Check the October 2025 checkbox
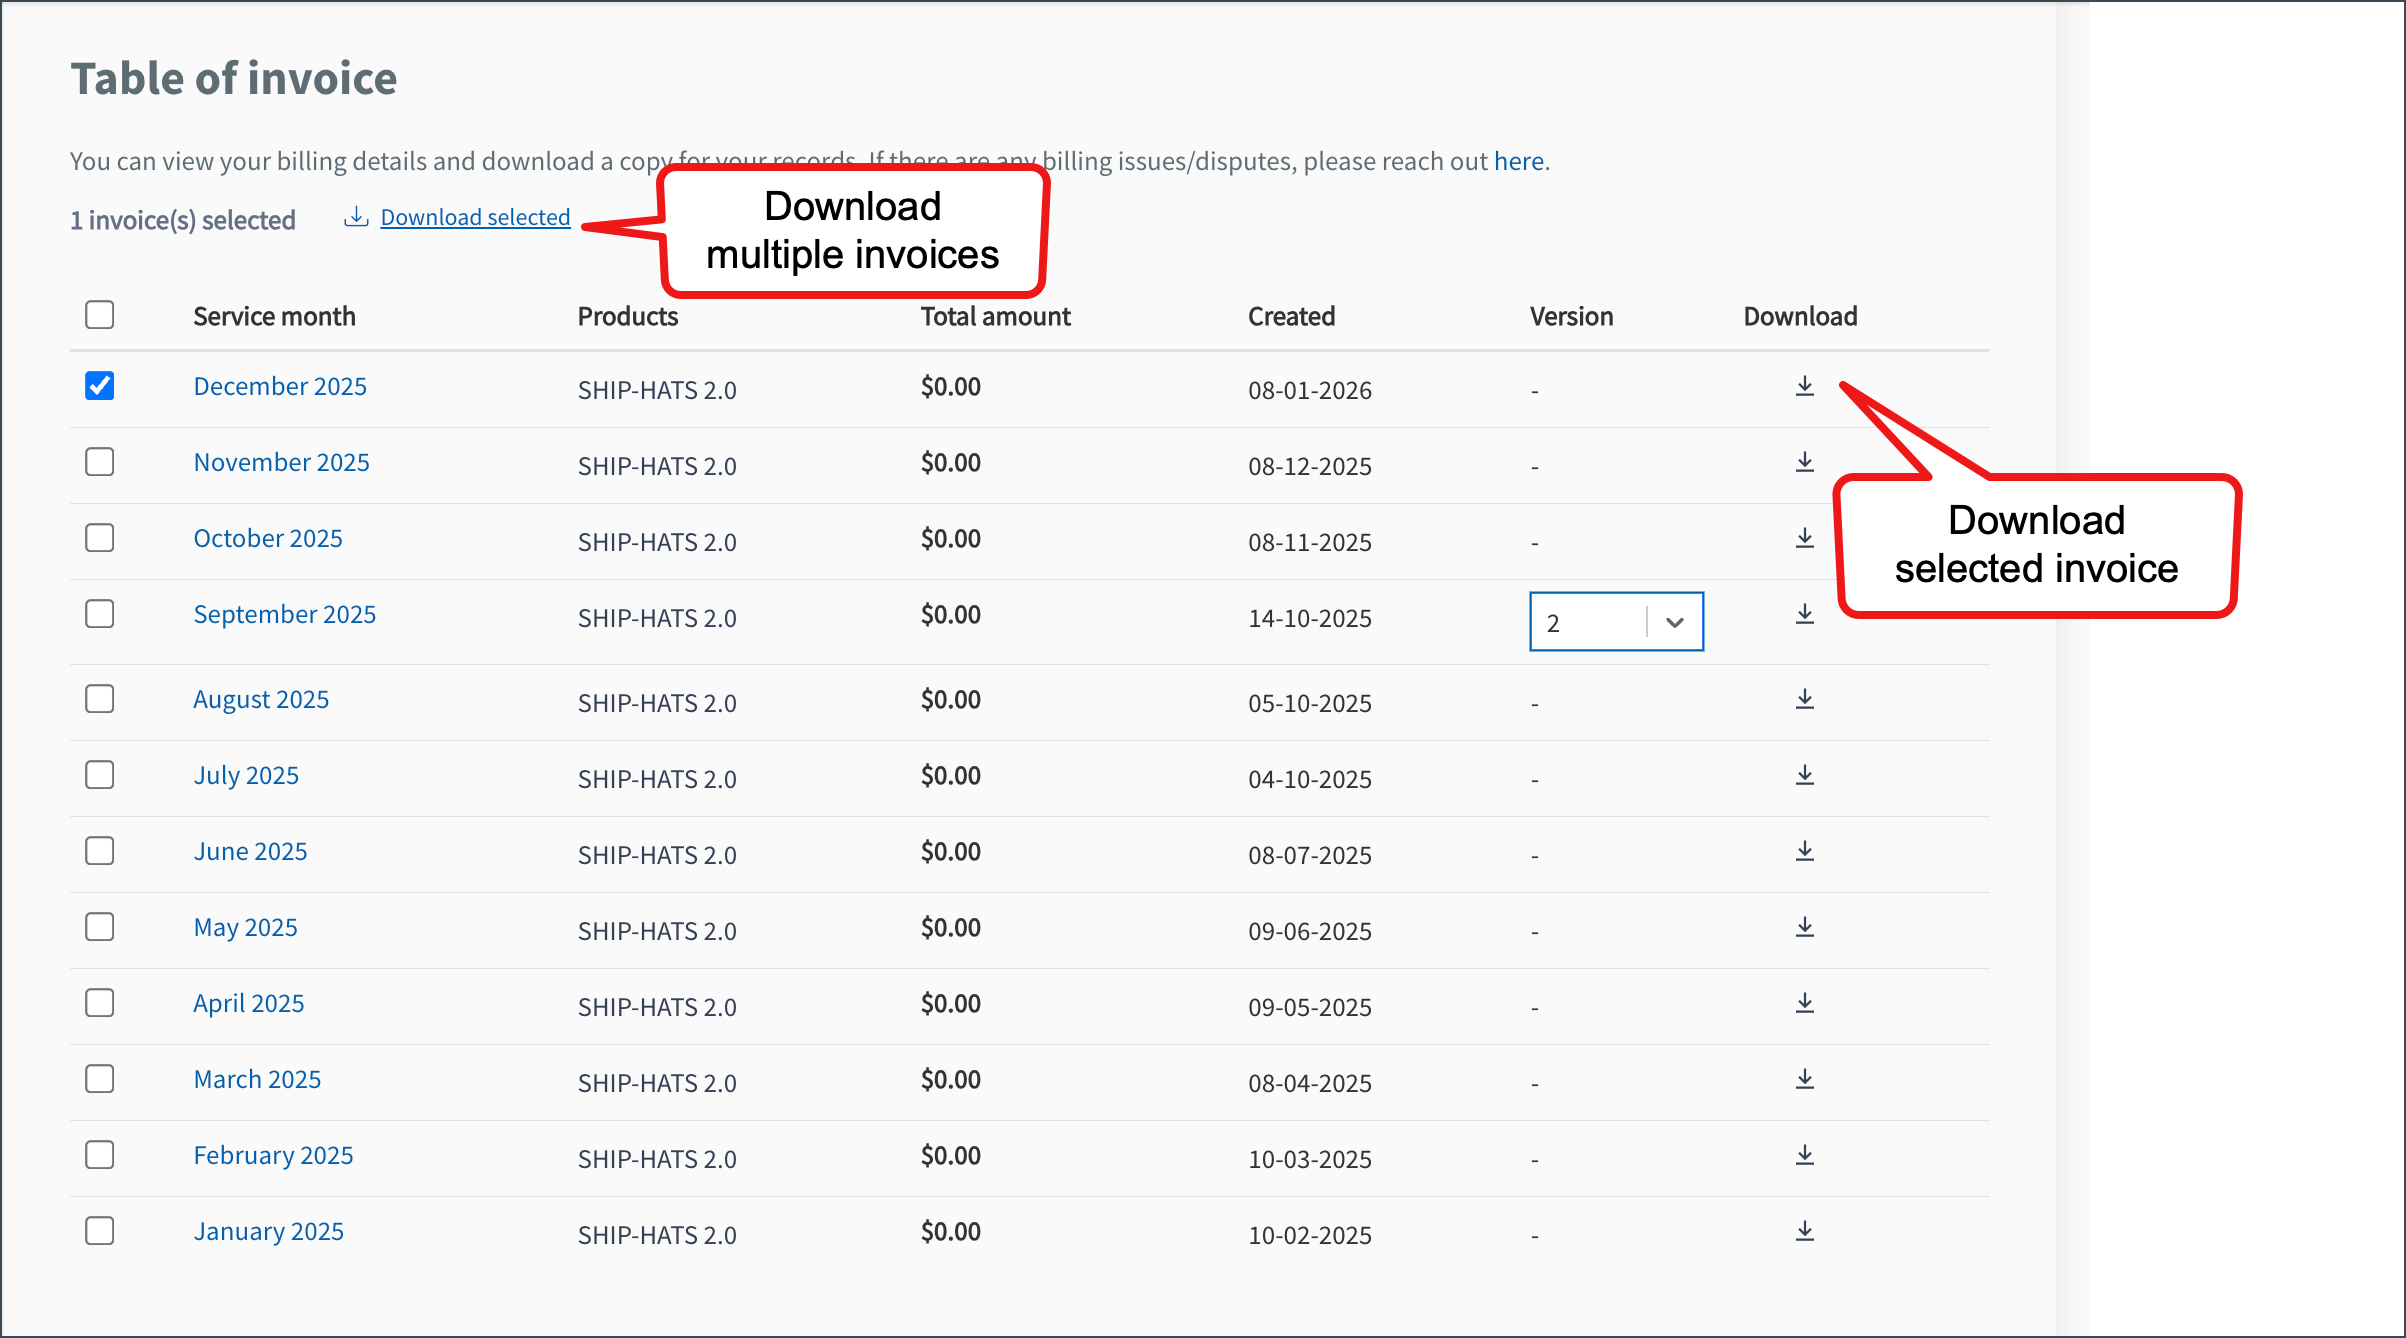The width and height of the screenshot is (2406, 1338). pos(100,538)
